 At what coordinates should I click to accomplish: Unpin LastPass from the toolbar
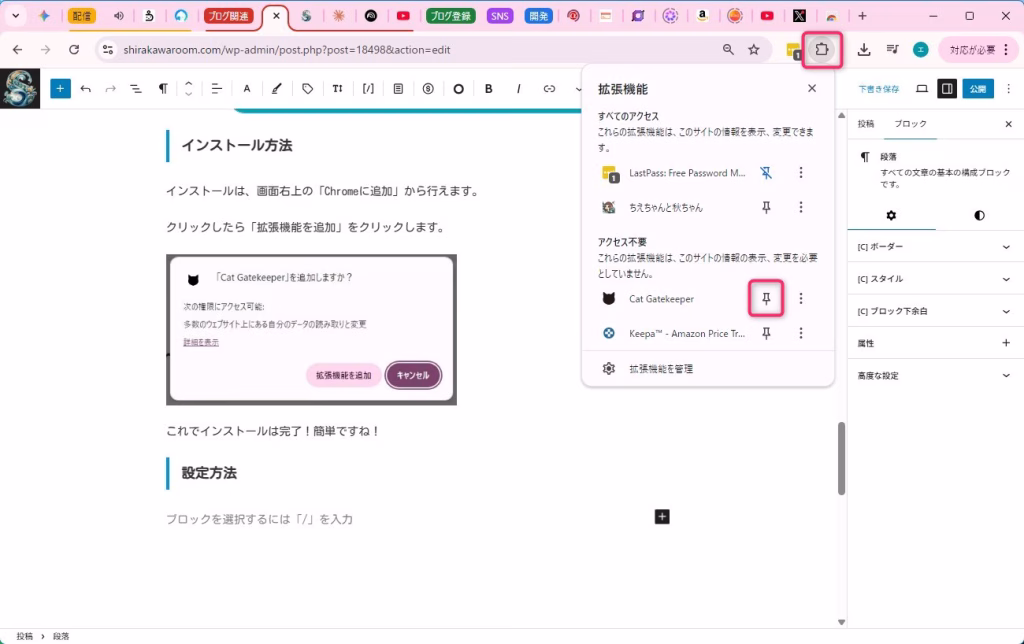pyautogui.click(x=766, y=173)
